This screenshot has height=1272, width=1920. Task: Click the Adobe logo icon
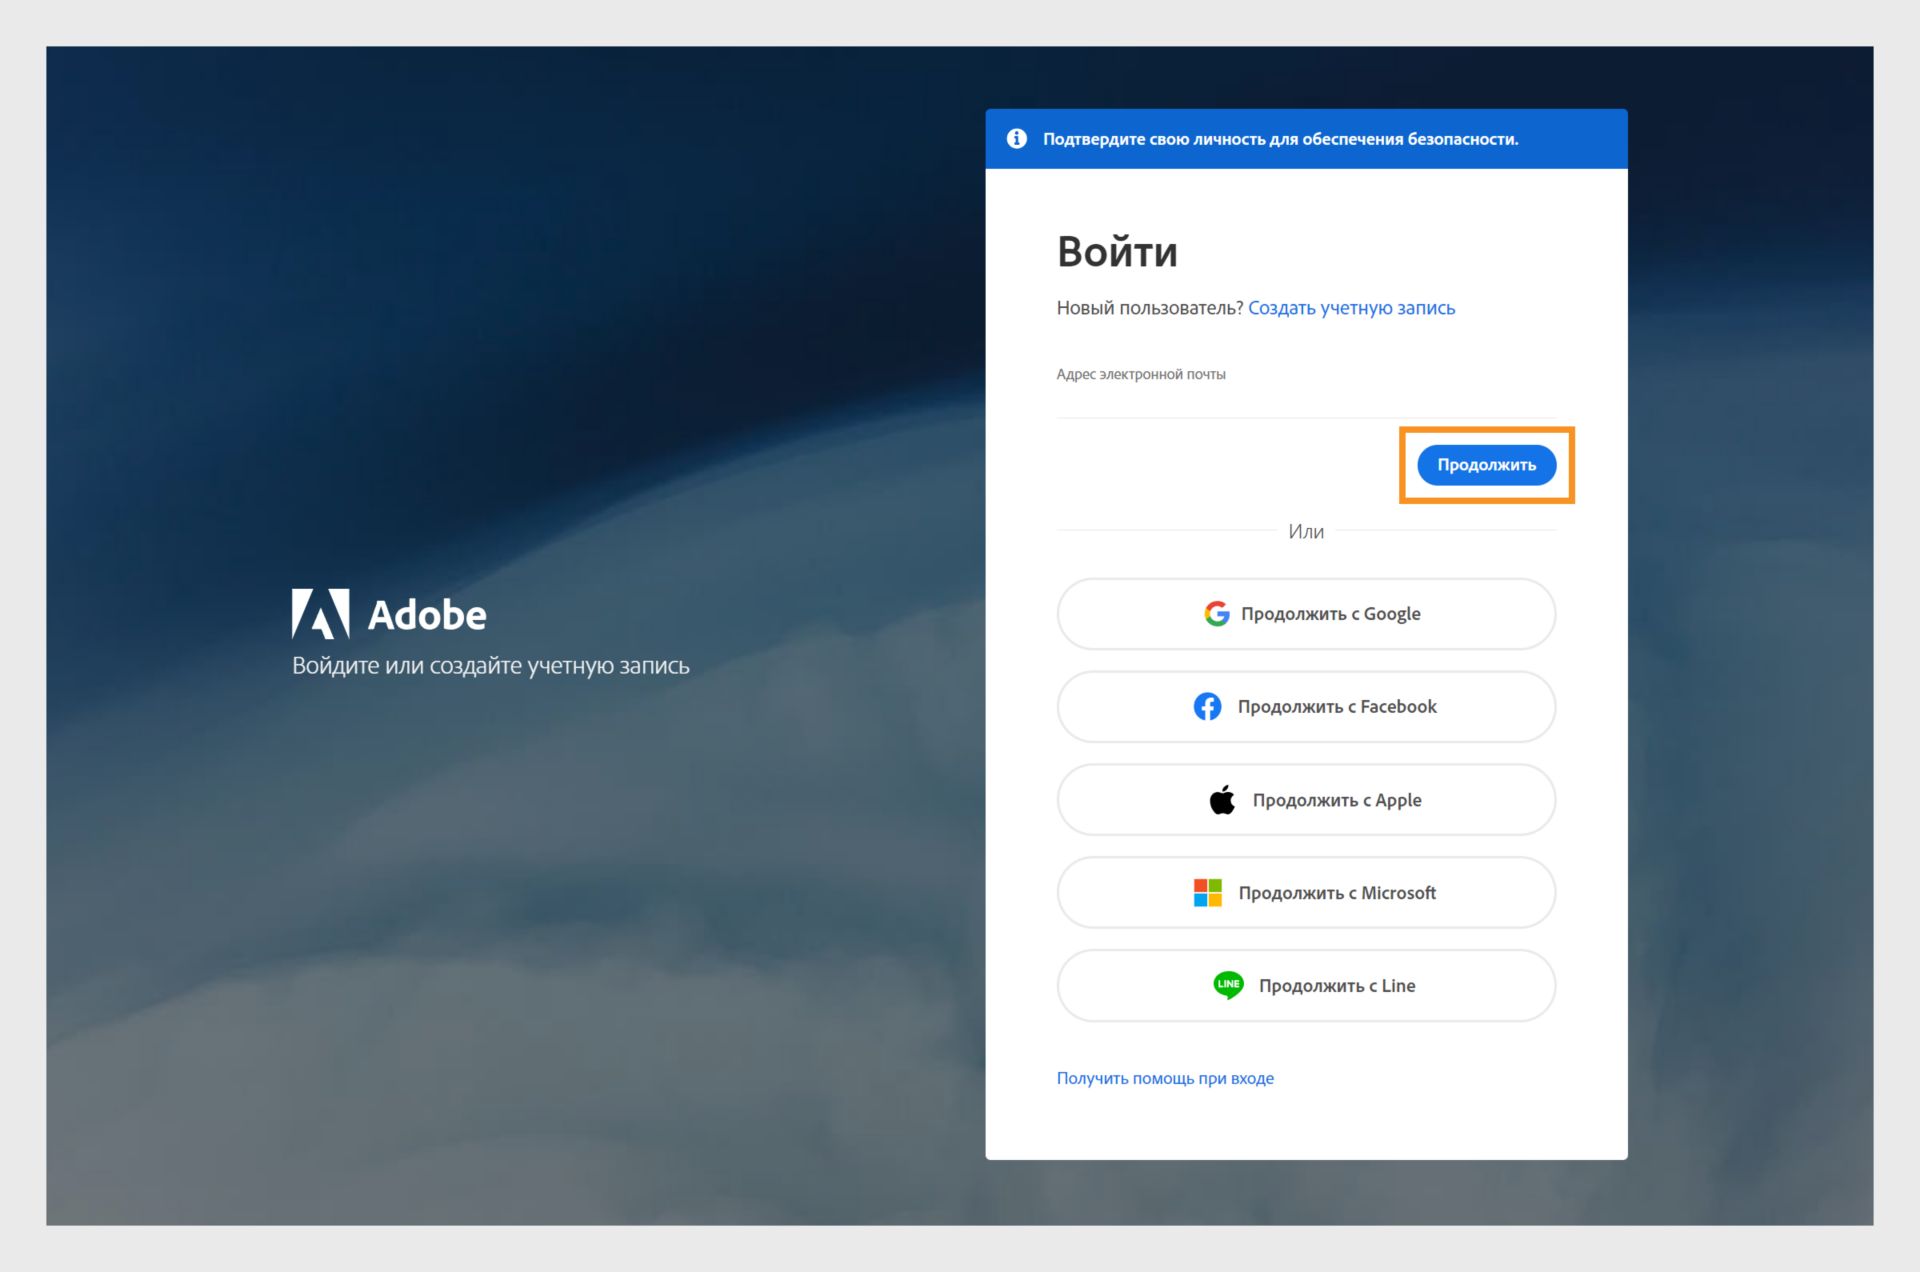pos(320,613)
